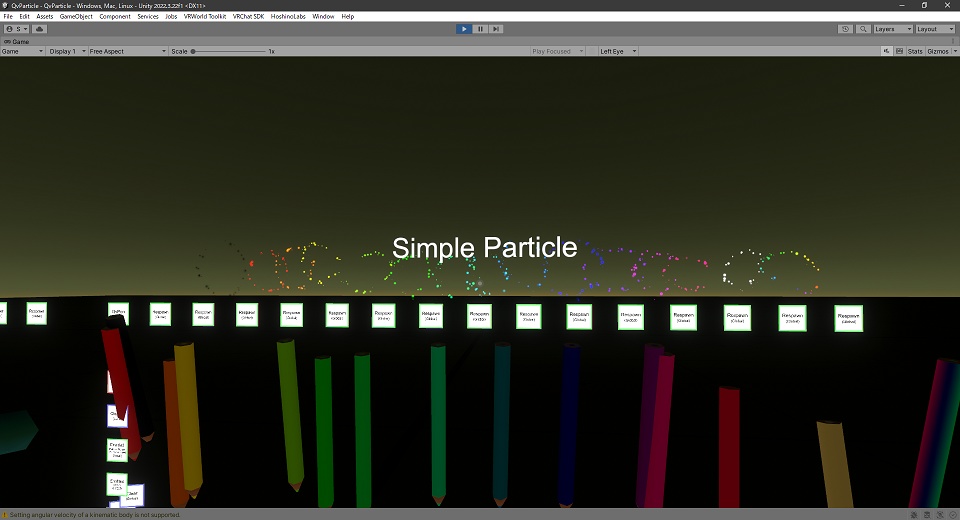Click the Play button to stop play mode
The image size is (960, 520).
click(x=463, y=29)
